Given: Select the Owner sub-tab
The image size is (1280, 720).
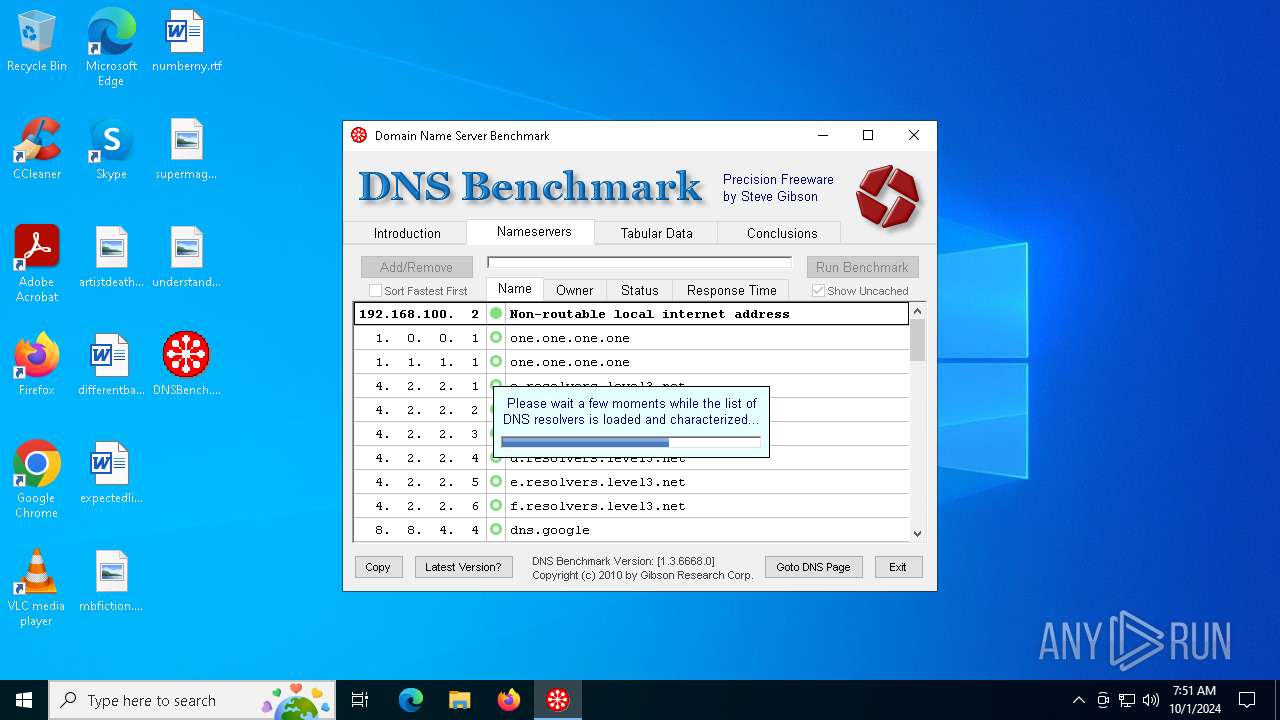Looking at the screenshot, I should [x=574, y=290].
